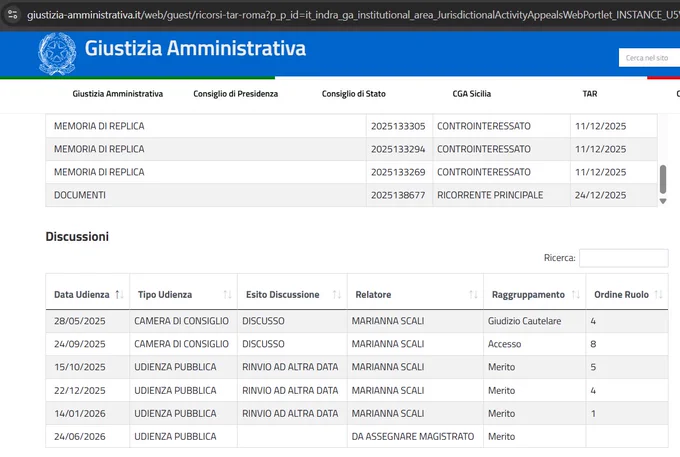Viewport: 680px width, 457px height.
Task: Click the CAMERA DI CONSIGLIO cell for 28/05/2025
Action: tap(181, 321)
